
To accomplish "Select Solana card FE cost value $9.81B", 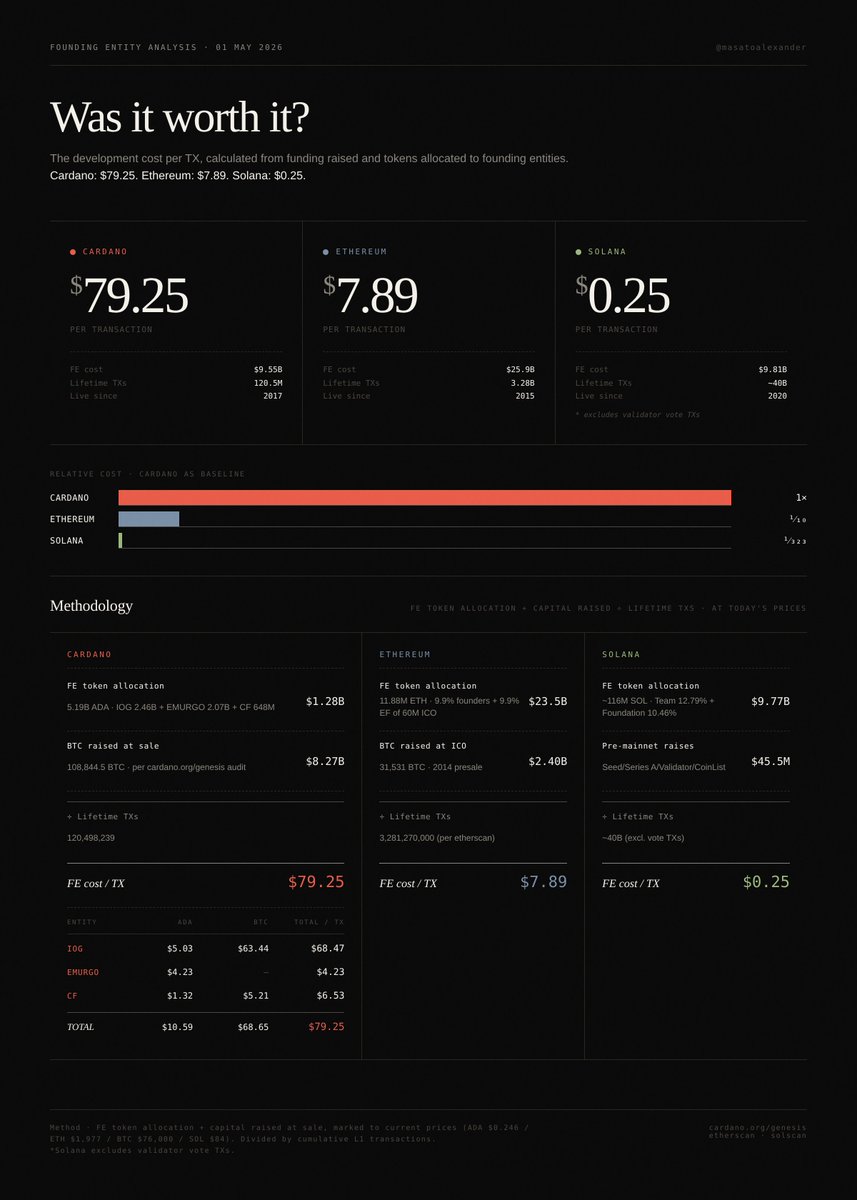I will 772,370.
